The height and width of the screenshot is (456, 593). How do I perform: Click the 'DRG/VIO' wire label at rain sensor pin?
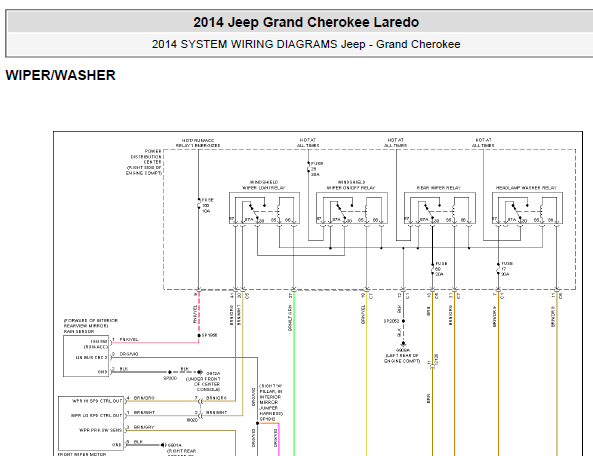129,354
